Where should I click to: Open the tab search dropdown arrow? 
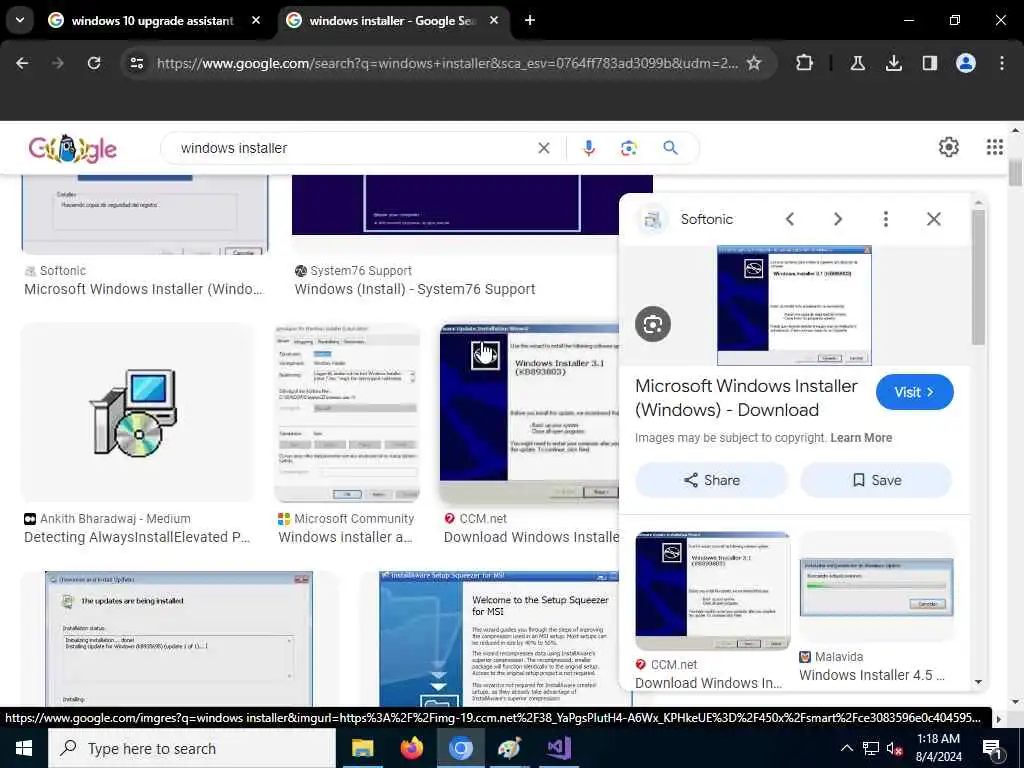[x=20, y=20]
